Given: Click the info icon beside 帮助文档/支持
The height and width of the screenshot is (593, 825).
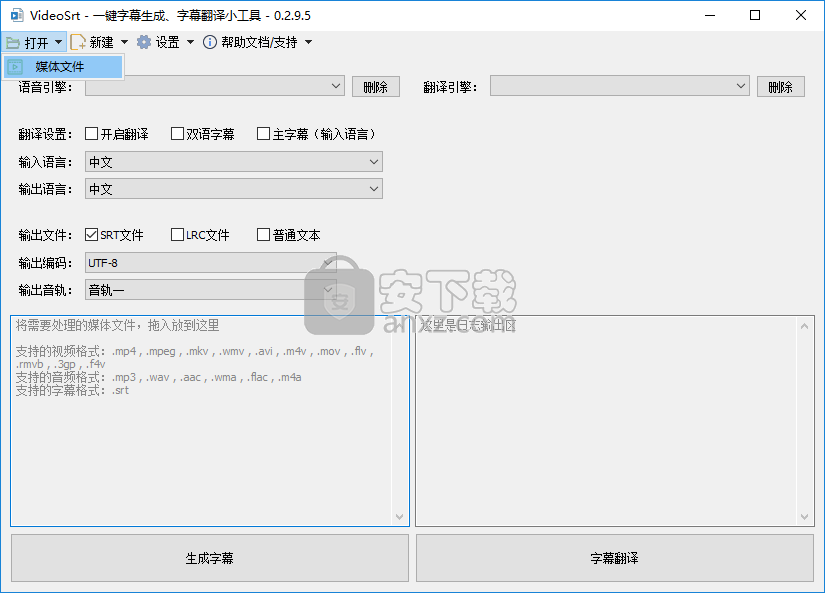Looking at the screenshot, I should (x=209, y=42).
